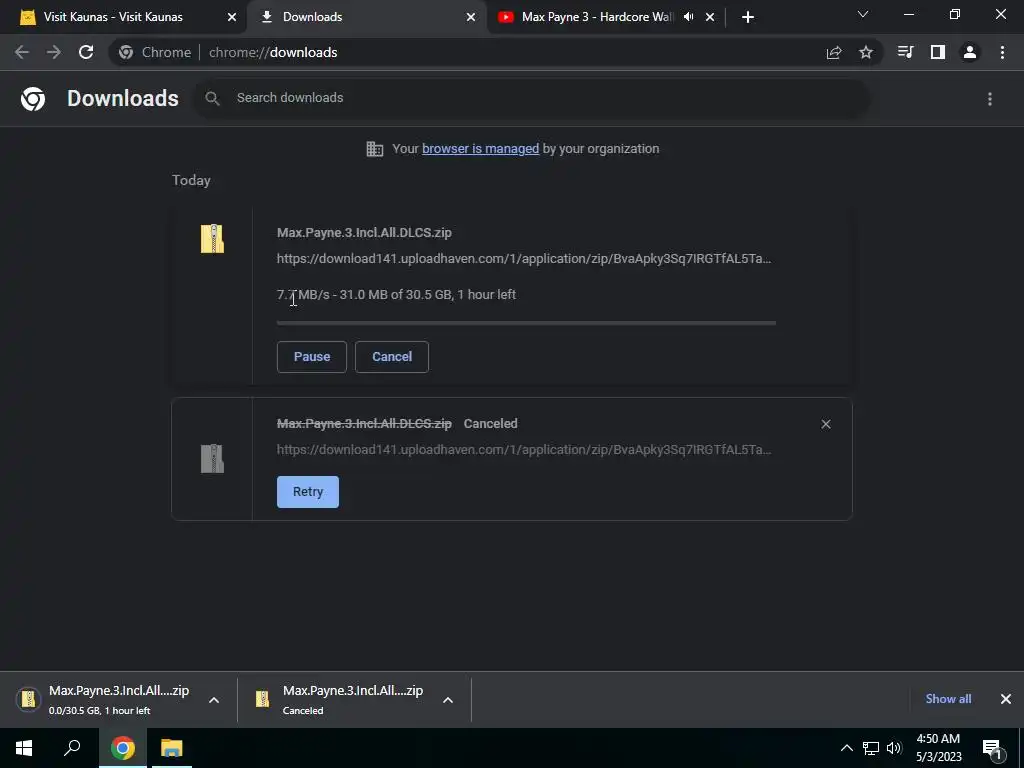Click the browser forward arrow
The width and height of the screenshot is (1024, 768).
(54, 52)
